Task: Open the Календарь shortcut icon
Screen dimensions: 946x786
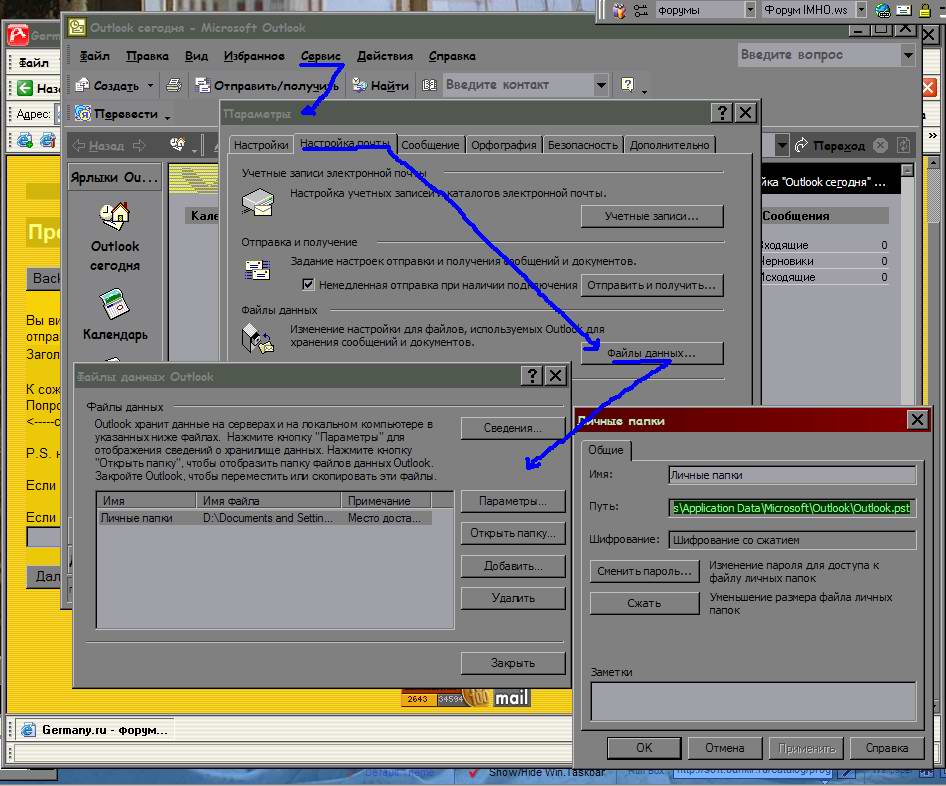Action: (x=114, y=304)
